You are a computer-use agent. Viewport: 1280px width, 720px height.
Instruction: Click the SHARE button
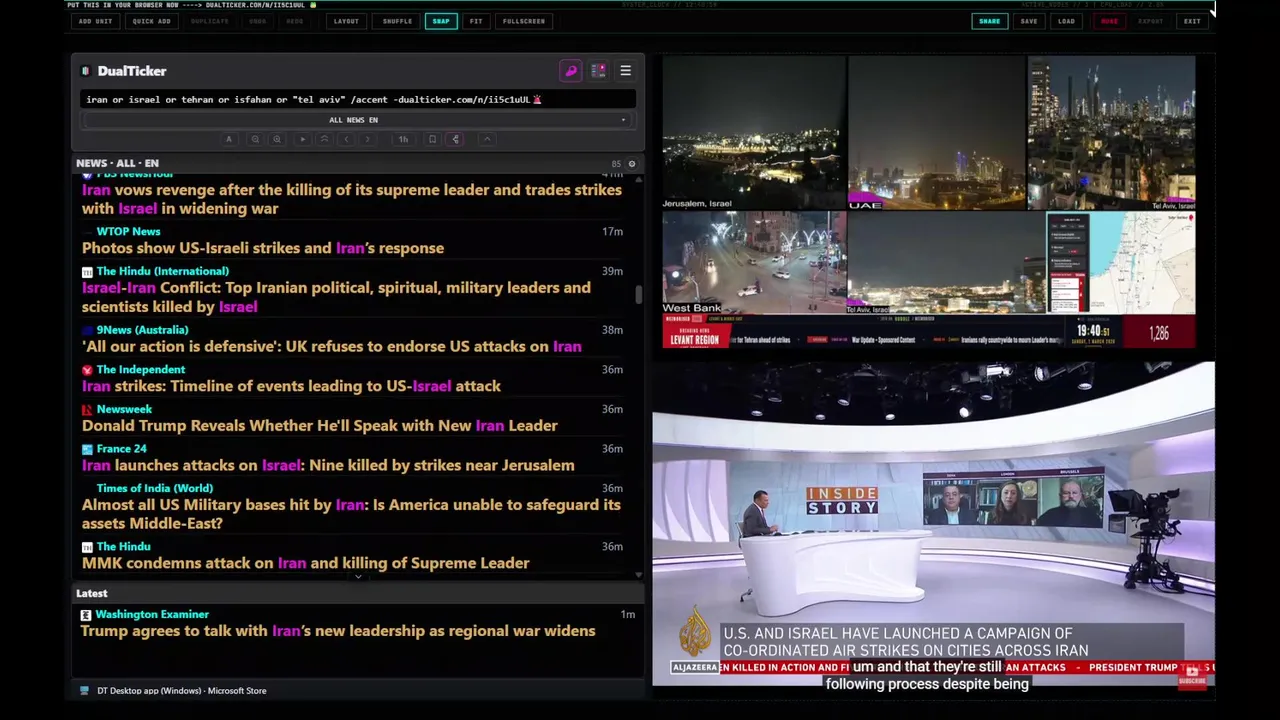(x=989, y=21)
